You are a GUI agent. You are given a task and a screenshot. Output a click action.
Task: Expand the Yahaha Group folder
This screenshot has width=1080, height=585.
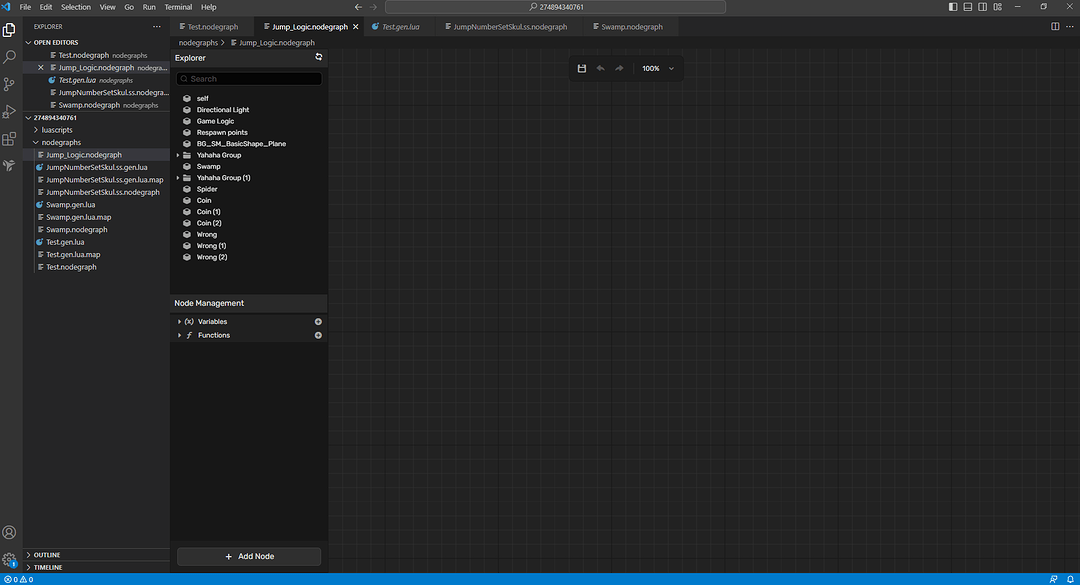(x=178, y=155)
